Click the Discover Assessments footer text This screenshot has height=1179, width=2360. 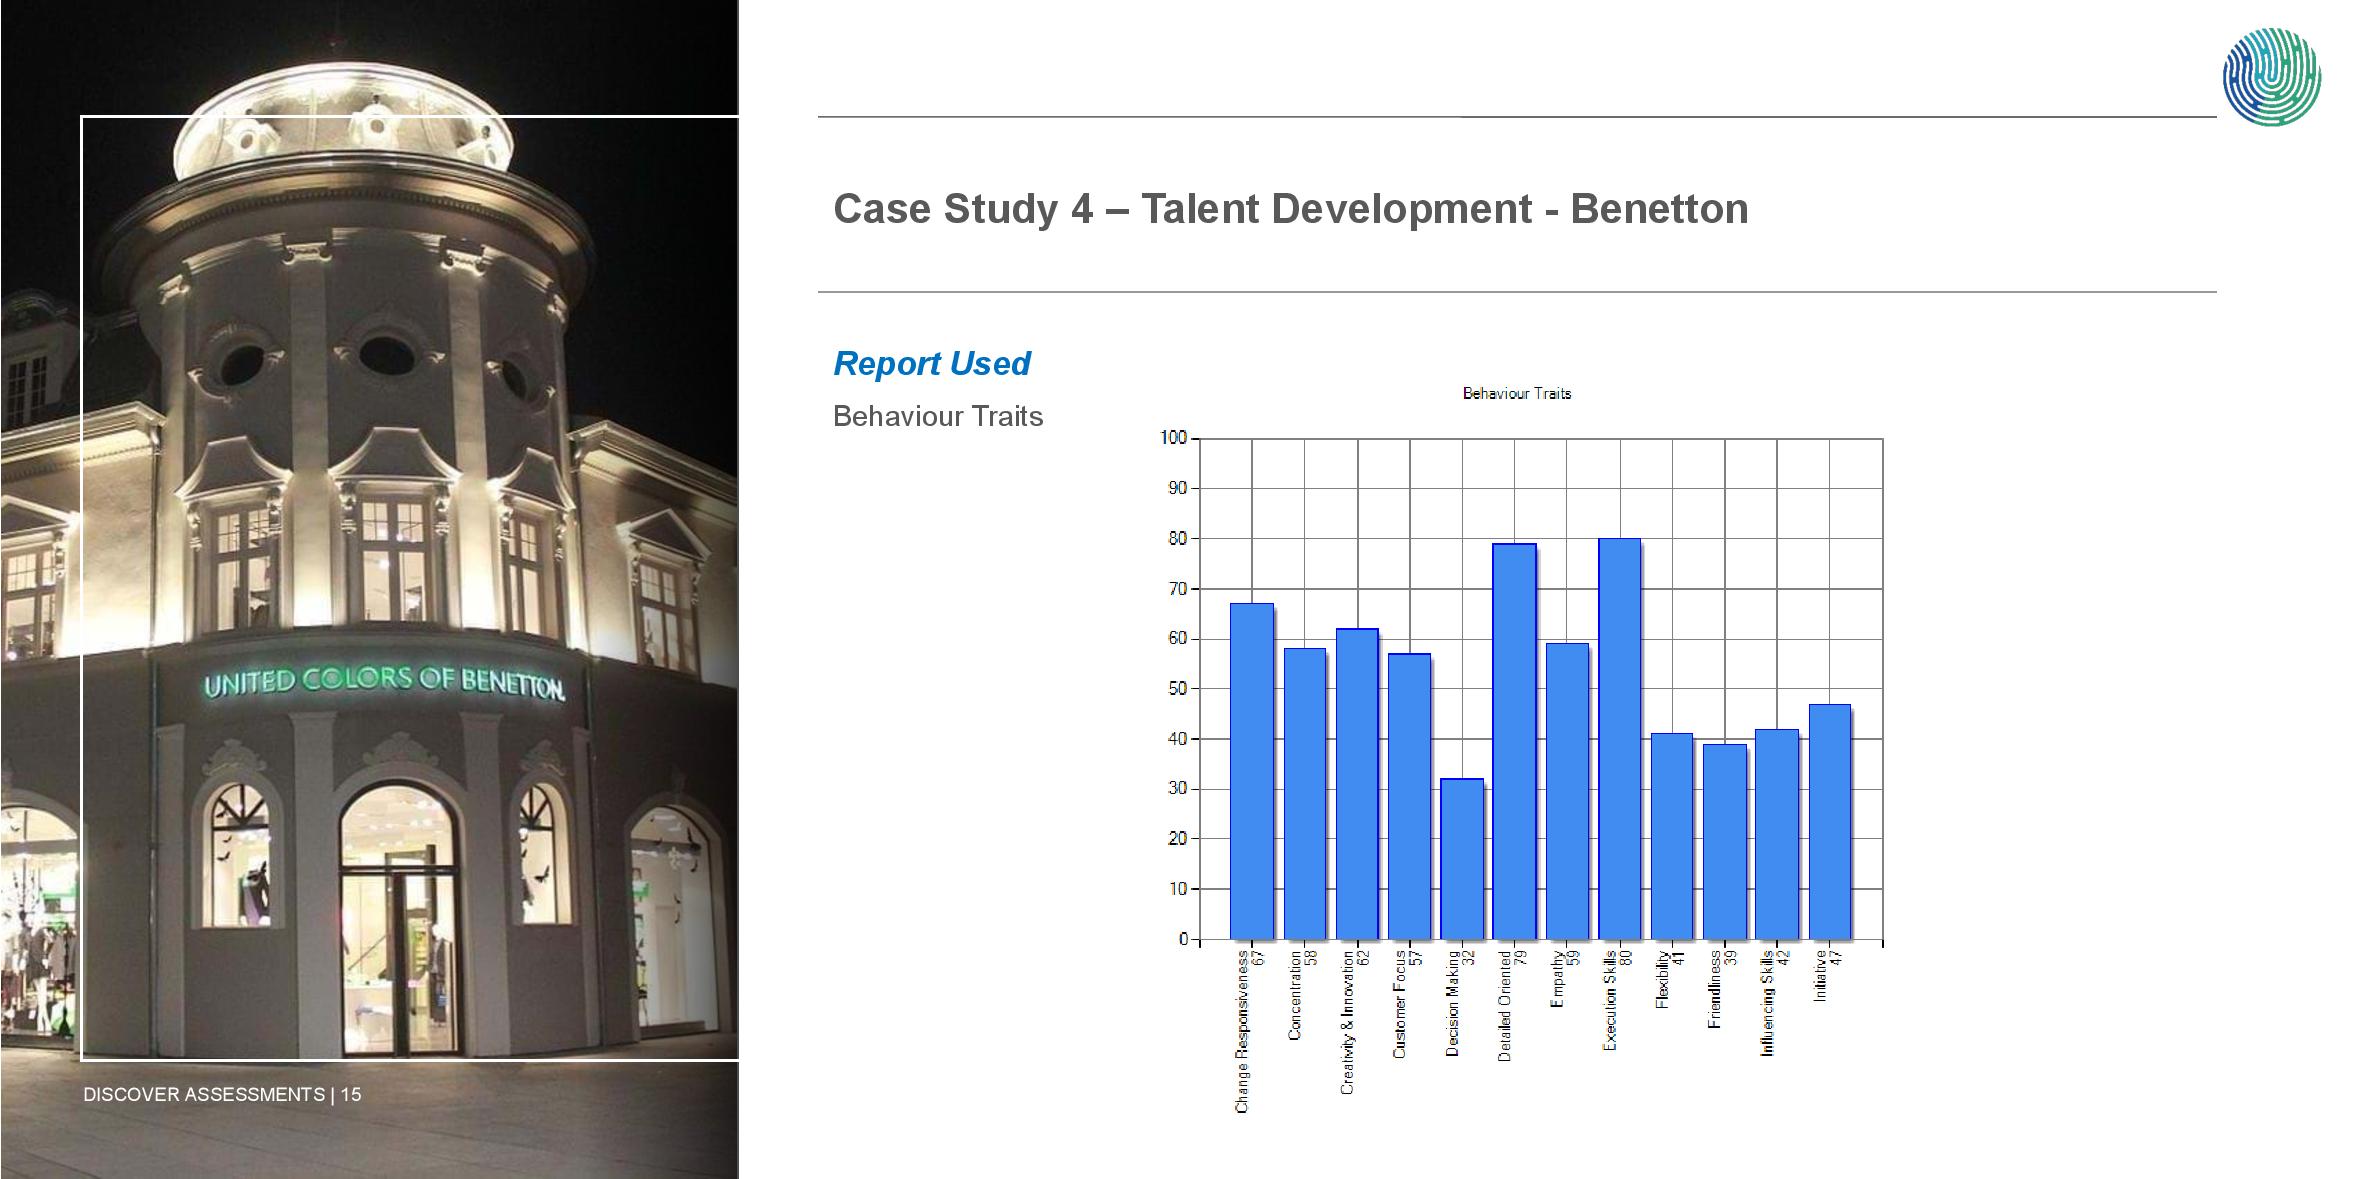(222, 1095)
